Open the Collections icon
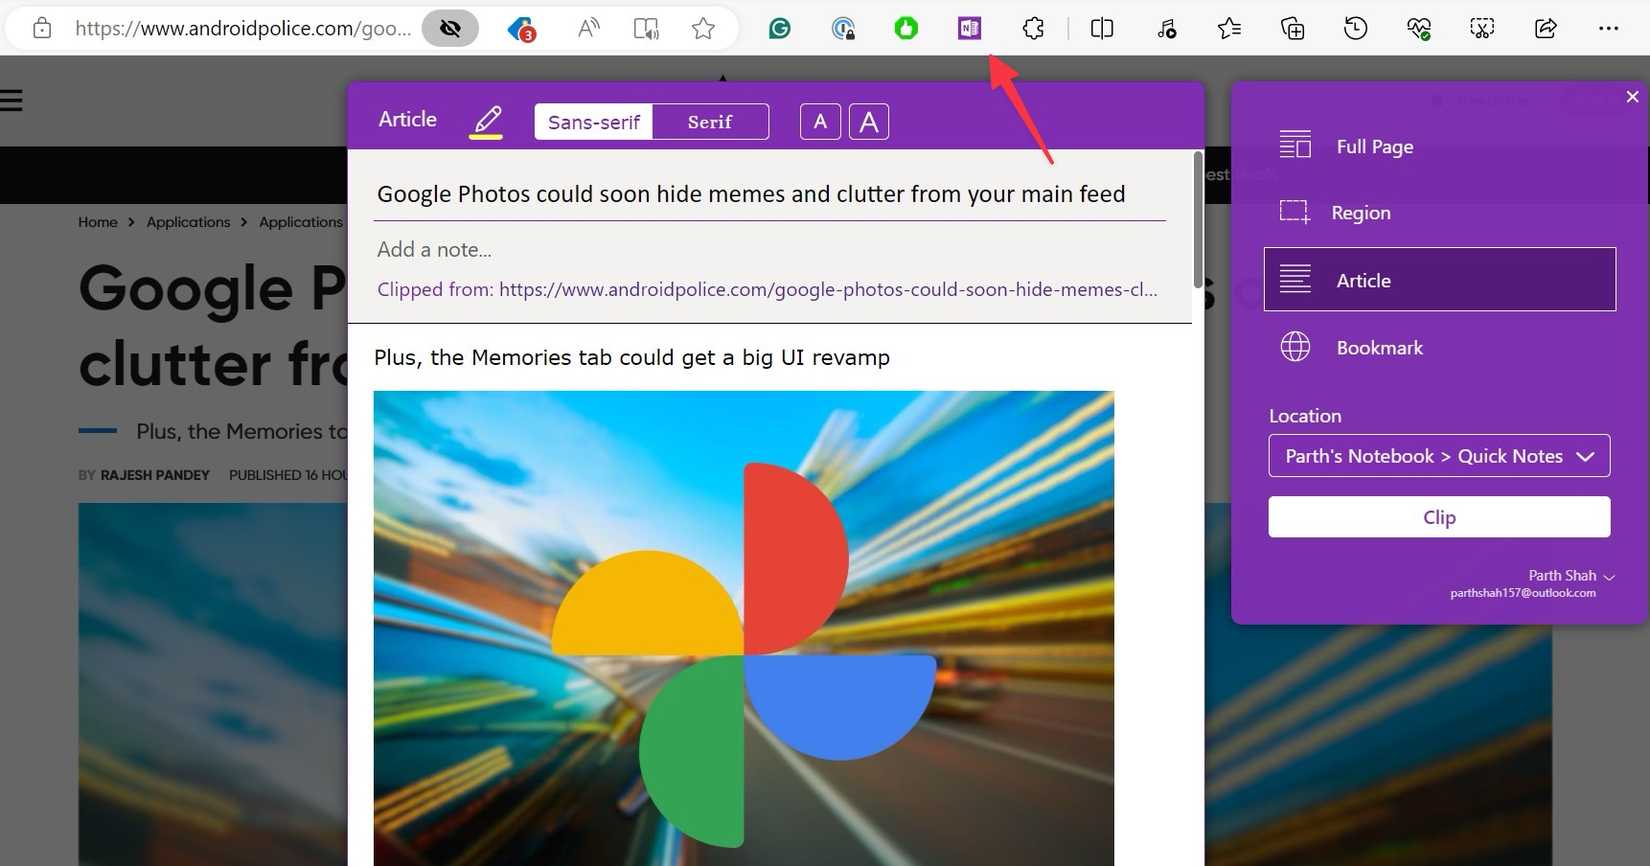This screenshot has height=866, width=1650. pos(1292,29)
